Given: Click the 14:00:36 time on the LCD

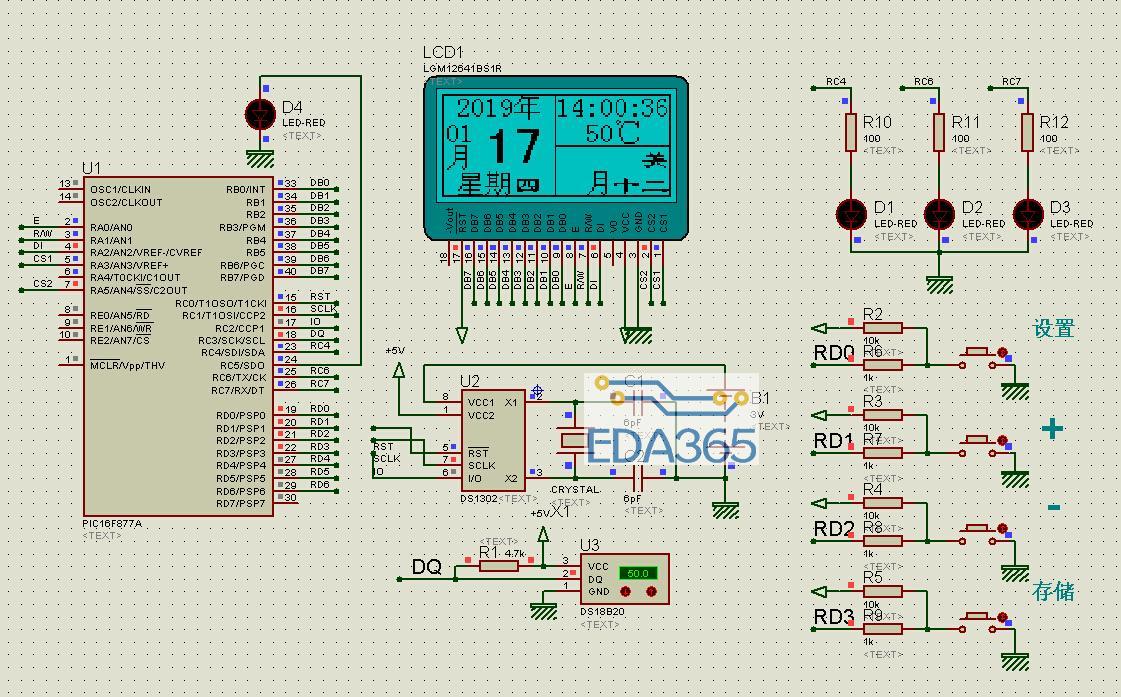Looking at the screenshot, I should click(x=613, y=108).
